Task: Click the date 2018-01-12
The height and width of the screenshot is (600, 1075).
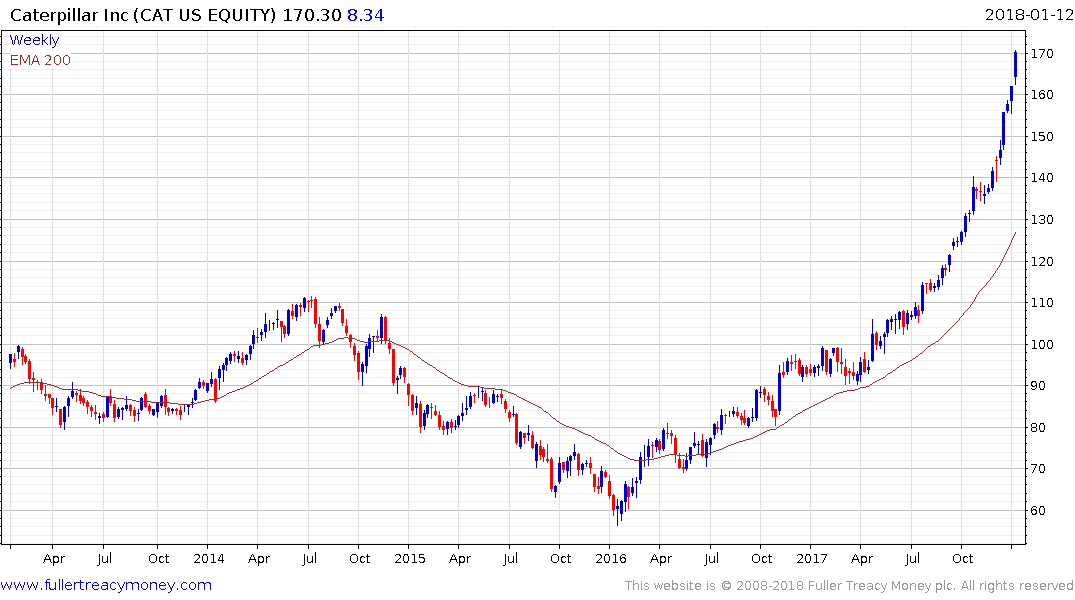Action: click(x=1029, y=15)
